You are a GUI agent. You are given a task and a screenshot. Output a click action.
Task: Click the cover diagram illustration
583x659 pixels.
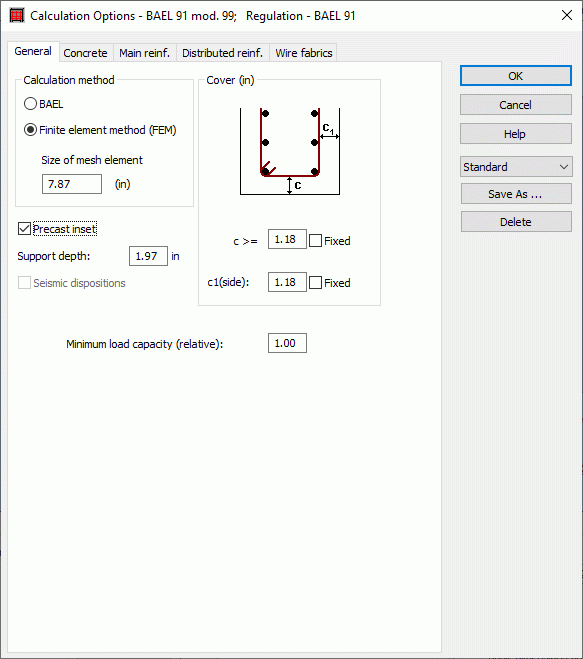coord(290,151)
